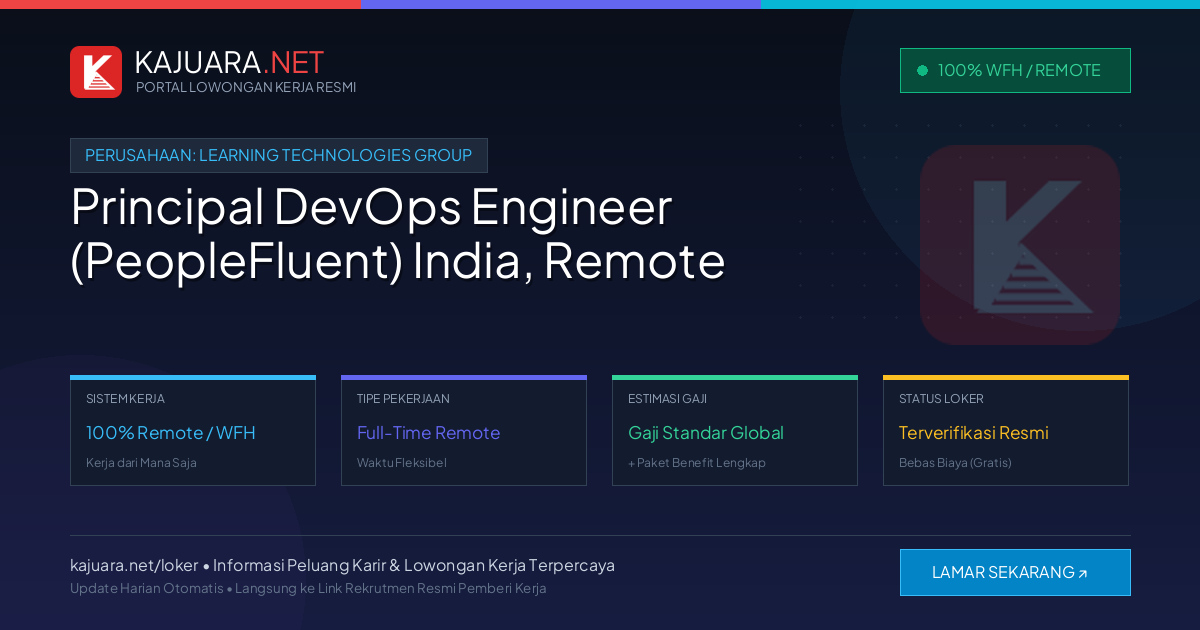Click the LAMAR SEKARANG button
Screen dimensions: 1200x630
click(x=1015, y=572)
